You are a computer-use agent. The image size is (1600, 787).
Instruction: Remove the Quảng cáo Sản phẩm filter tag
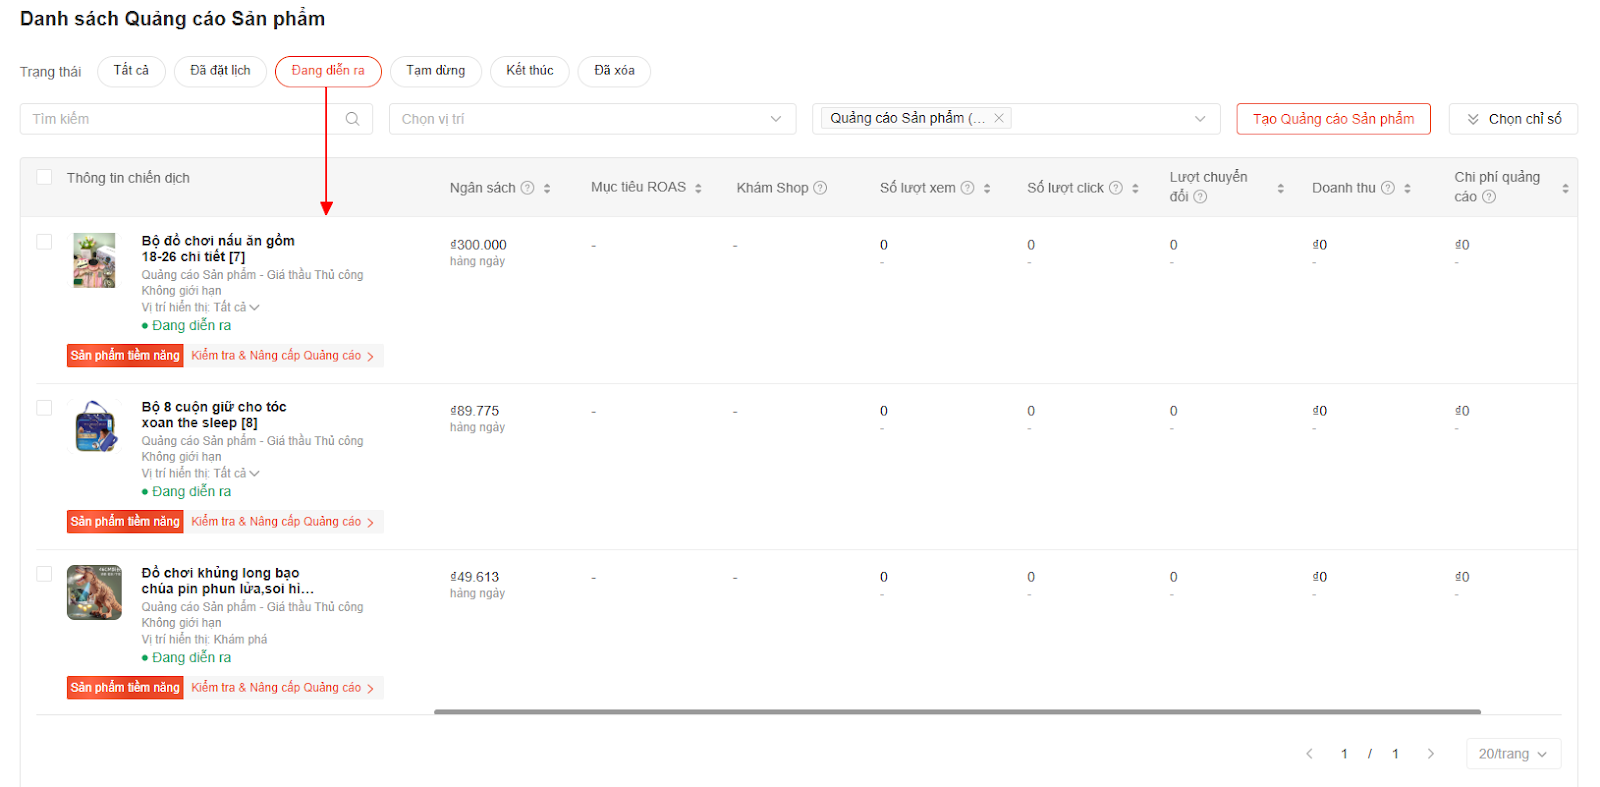click(x=998, y=118)
